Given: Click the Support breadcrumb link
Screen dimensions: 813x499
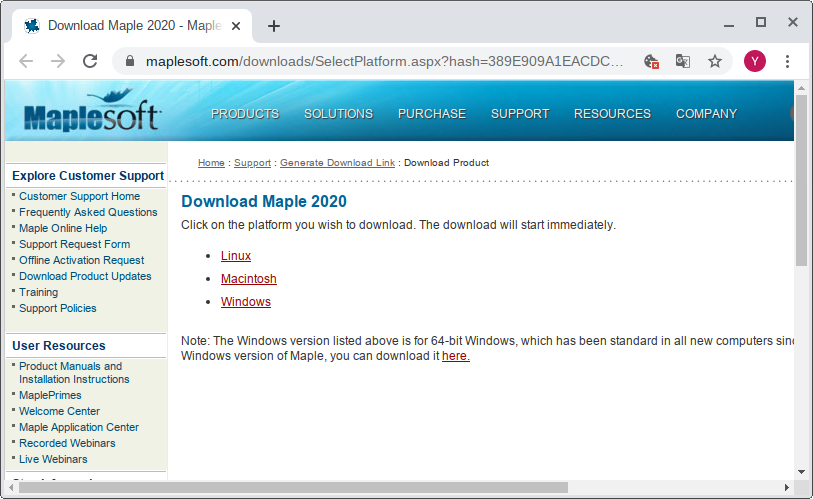Looking at the screenshot, I should (x=253, y=163).
